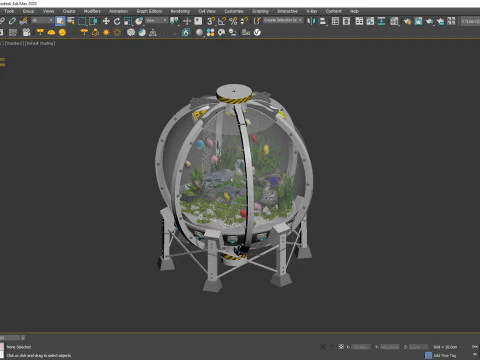This screenshot has width=480, height=360.
Task: Activate the Select Object tool
Action: pos(60,21)
